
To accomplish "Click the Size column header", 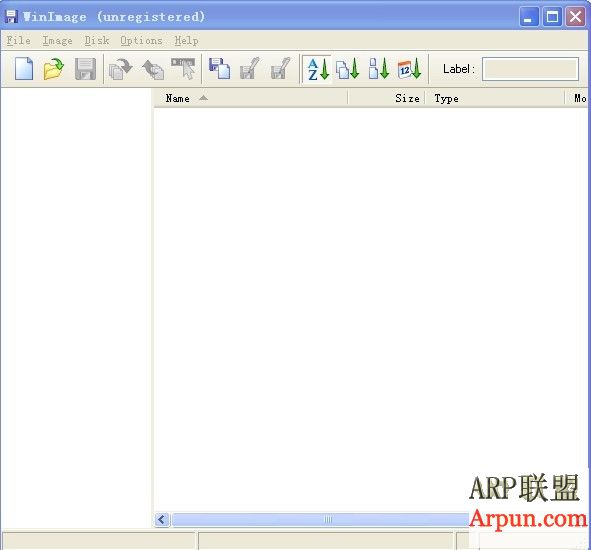I will [x=387, y=98].
